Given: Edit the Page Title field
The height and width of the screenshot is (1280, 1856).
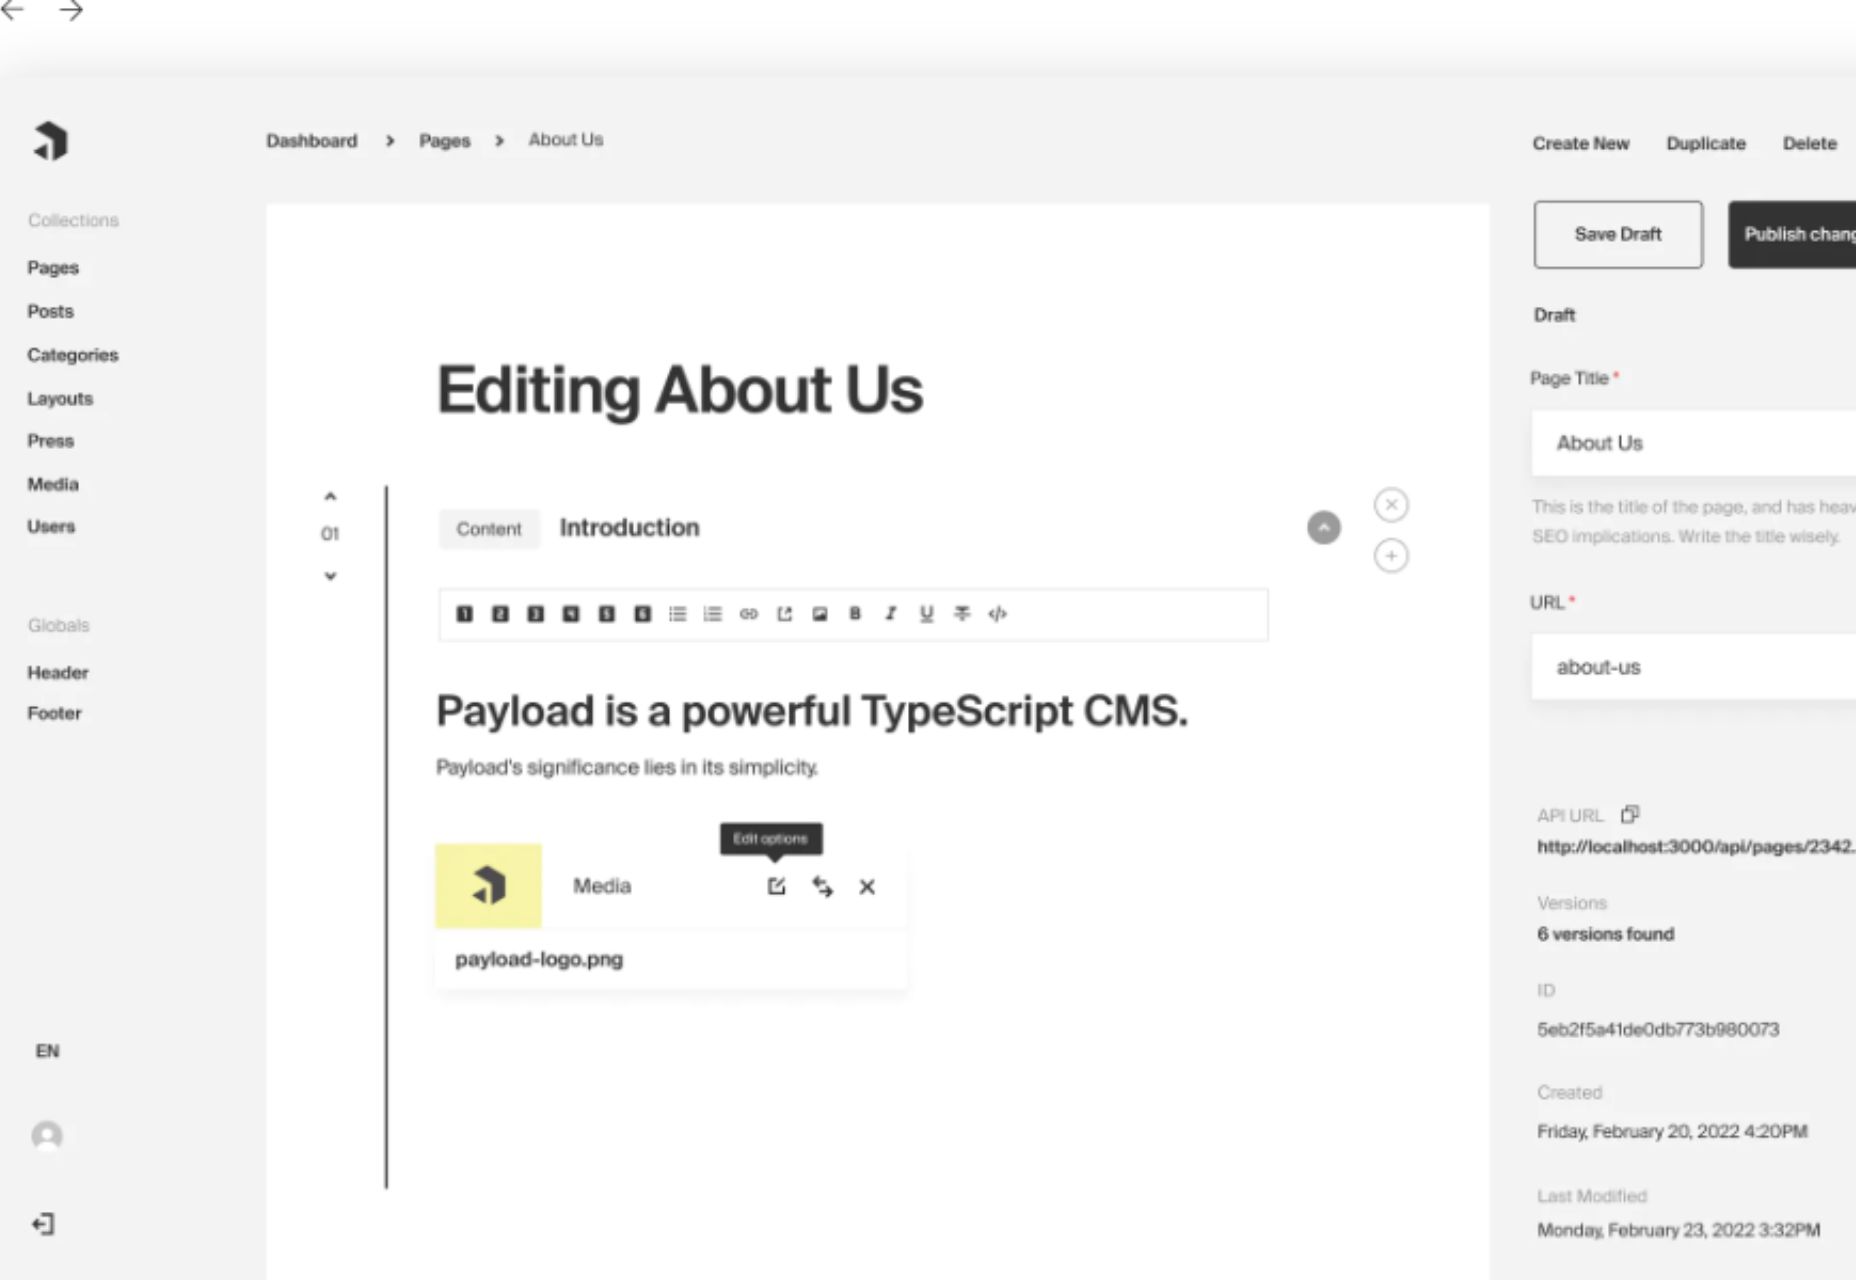Looking at the screenshot, I should pyautogui.click(x=1694, y=443).
